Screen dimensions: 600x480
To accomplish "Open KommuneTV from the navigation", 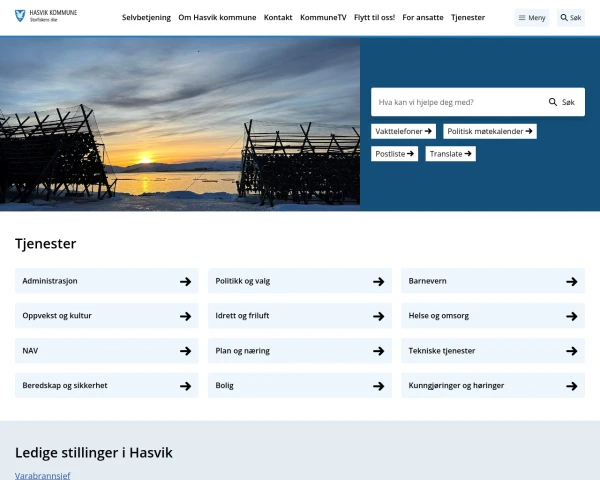I will (x=323, y=18).
